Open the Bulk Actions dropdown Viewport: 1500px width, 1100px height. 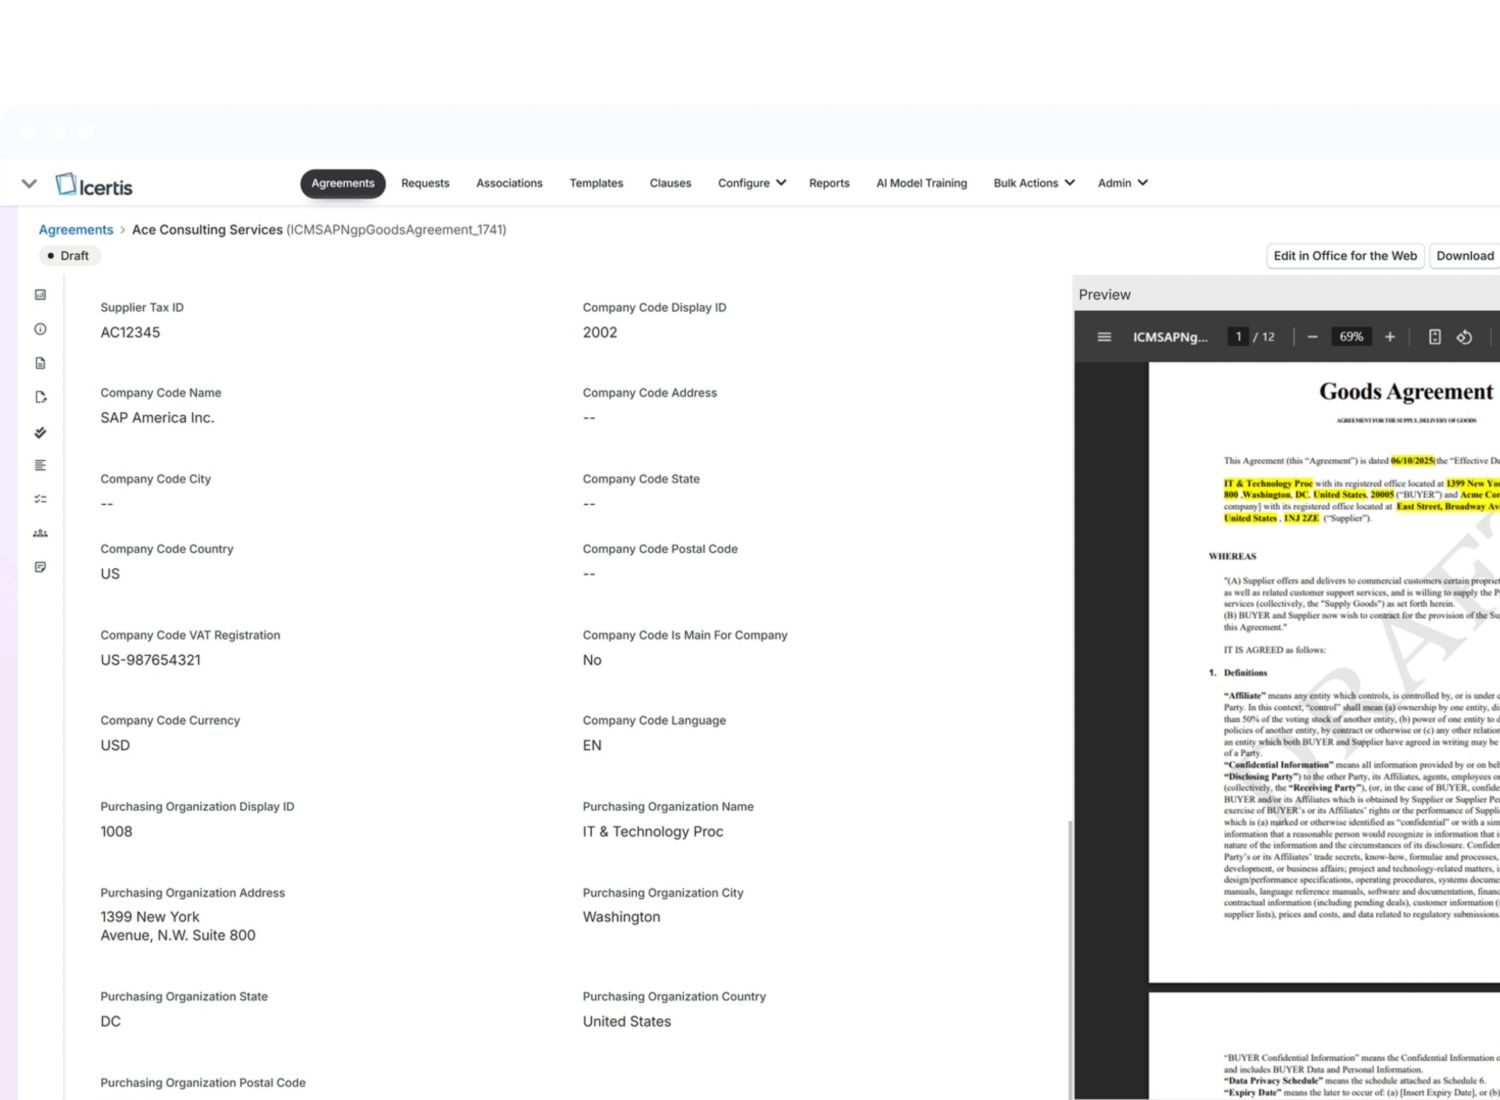pos(1033,183)
